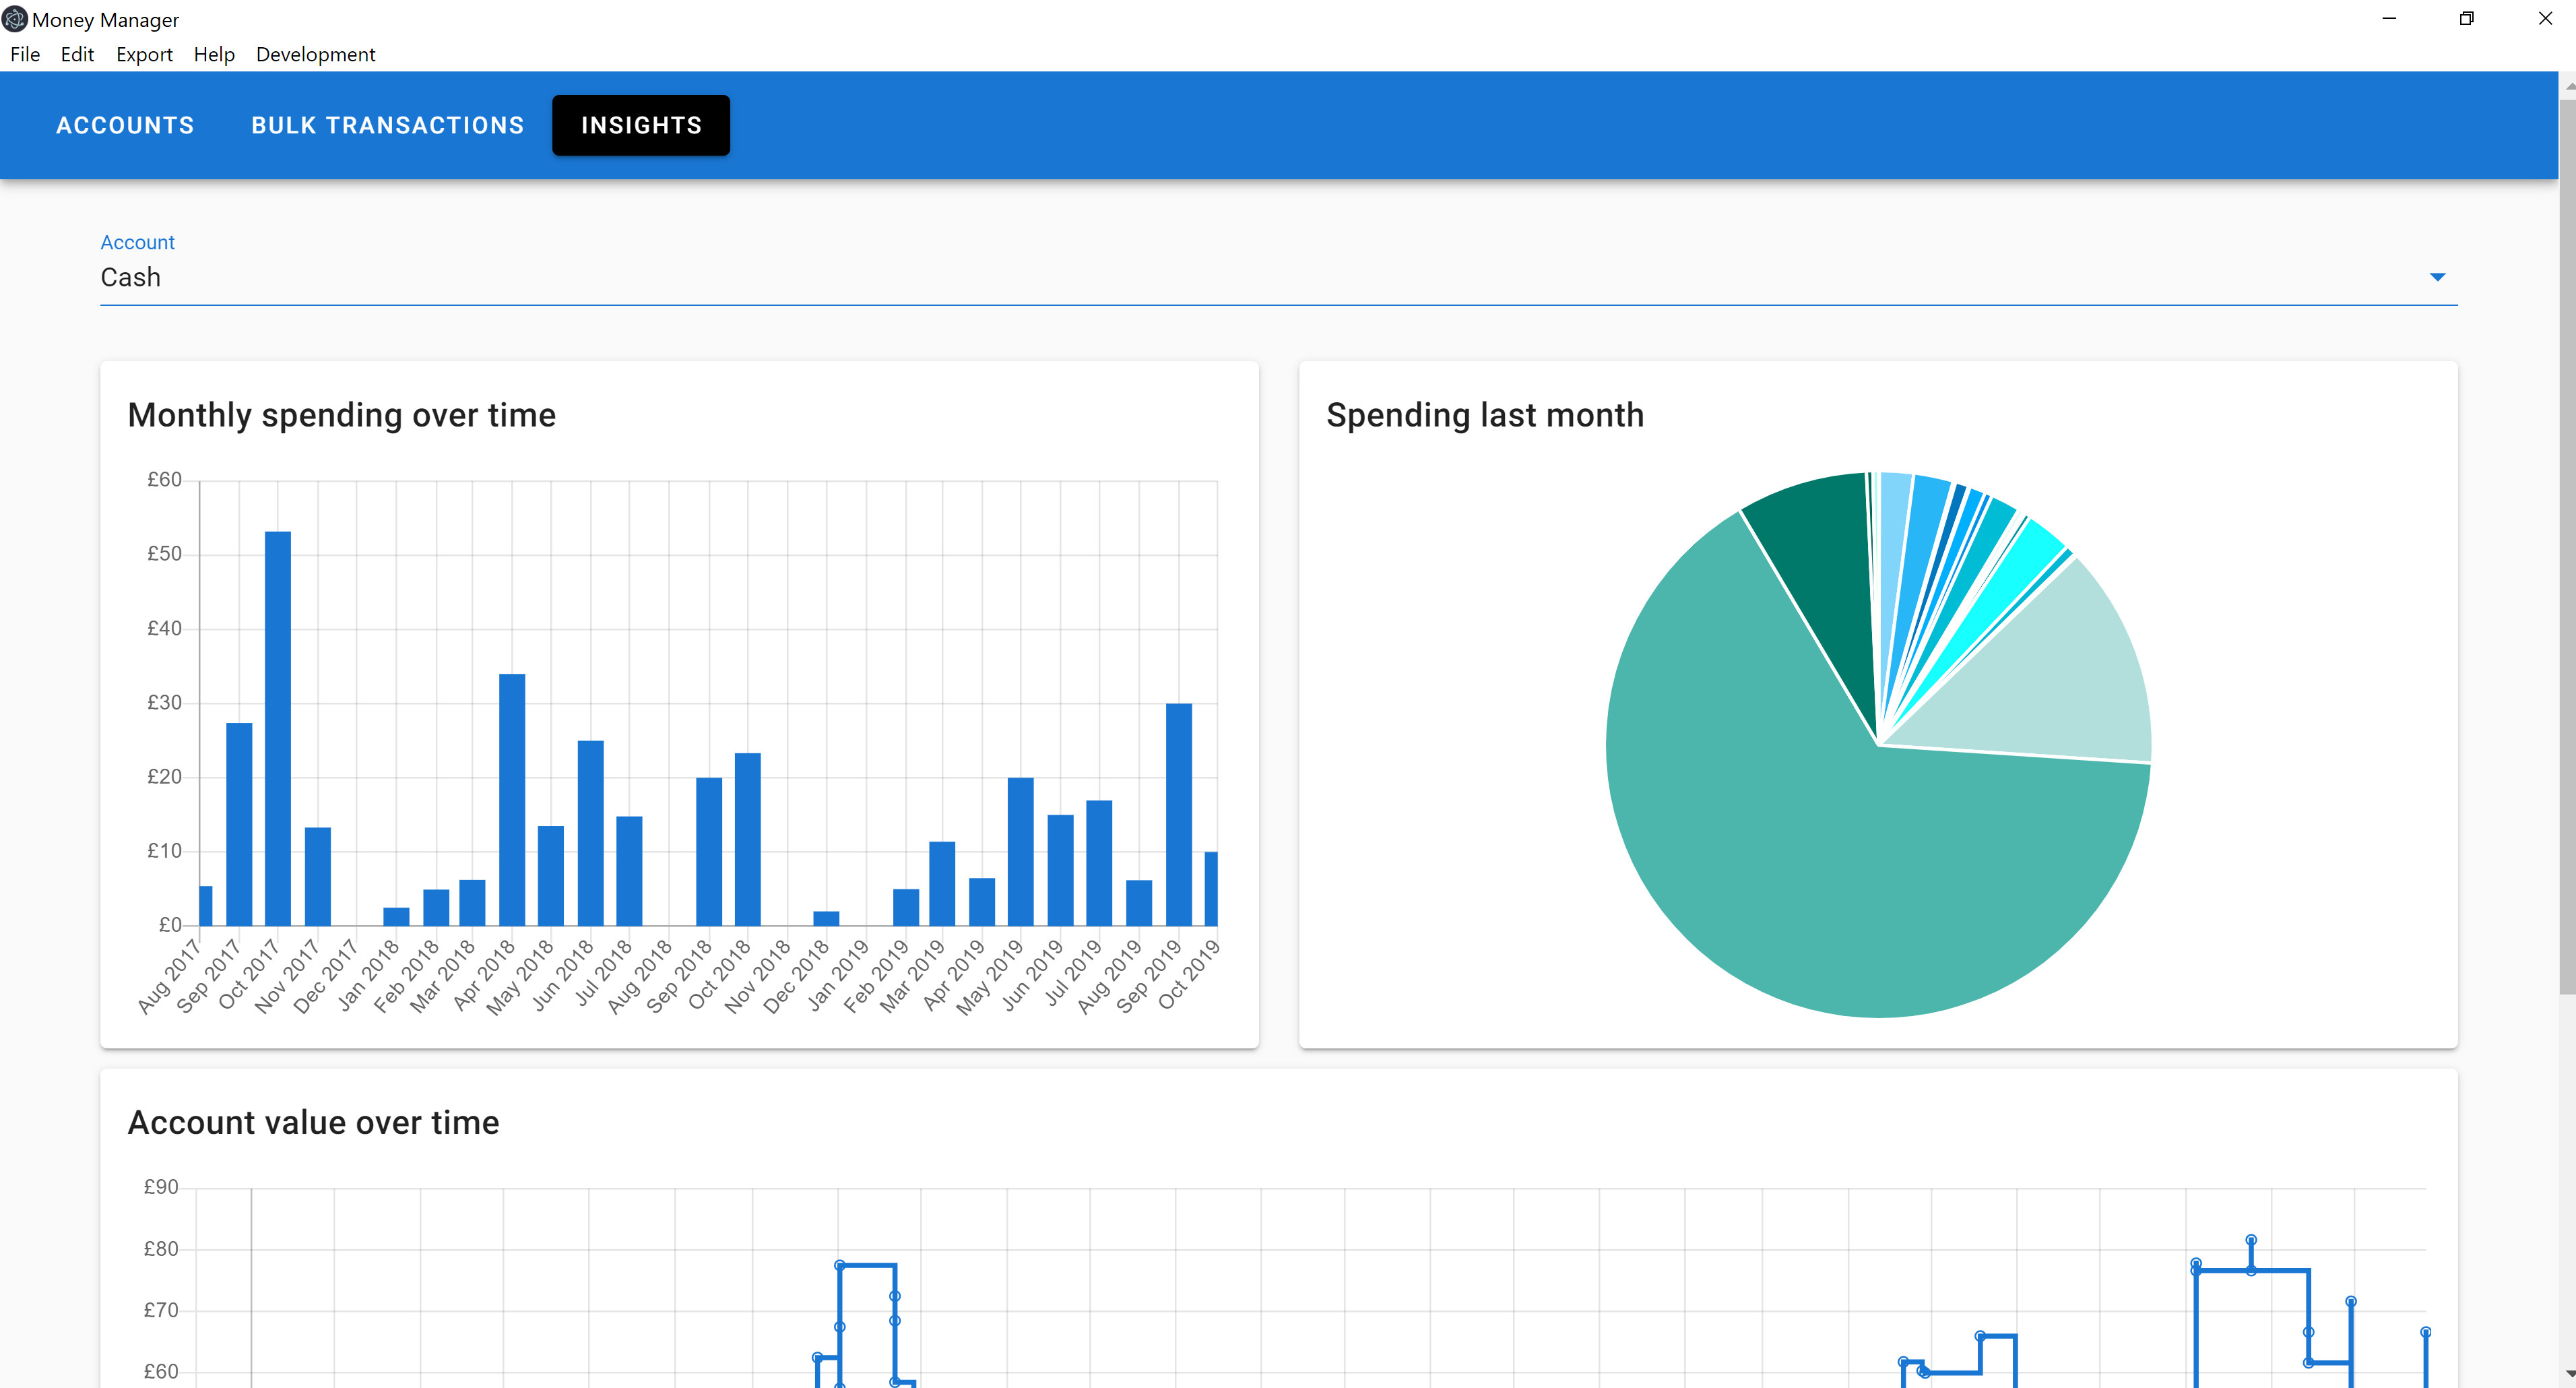Click the Oct 2019 axis label
2576x1388 pixels.
click(x=1189, y=975)
